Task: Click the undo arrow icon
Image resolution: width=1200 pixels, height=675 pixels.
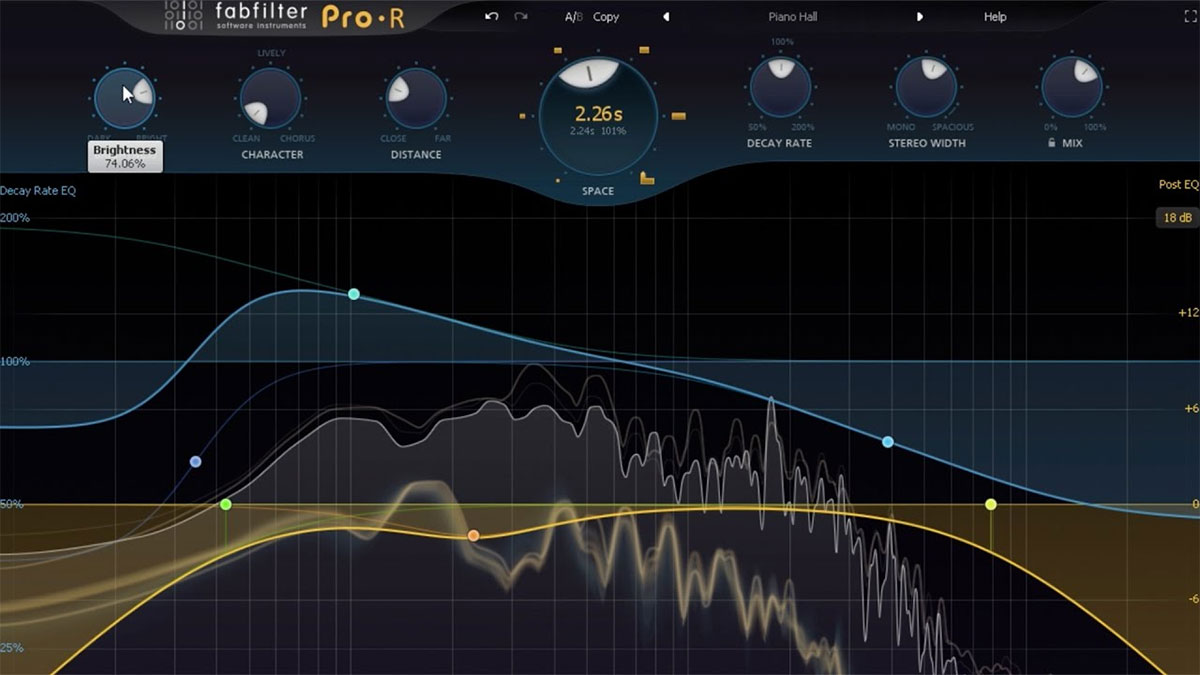Action: [x=490, y=16]
